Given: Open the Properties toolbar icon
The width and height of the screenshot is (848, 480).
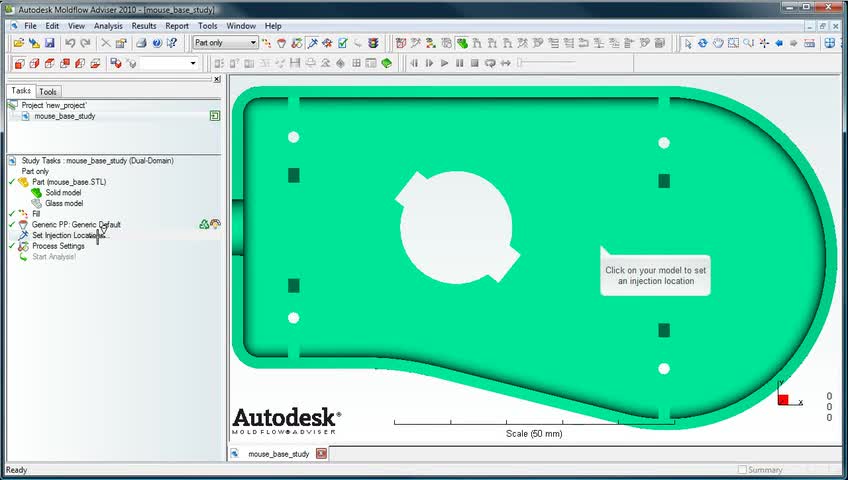Looking at the screenshot, I should click(x=121, y=43).
